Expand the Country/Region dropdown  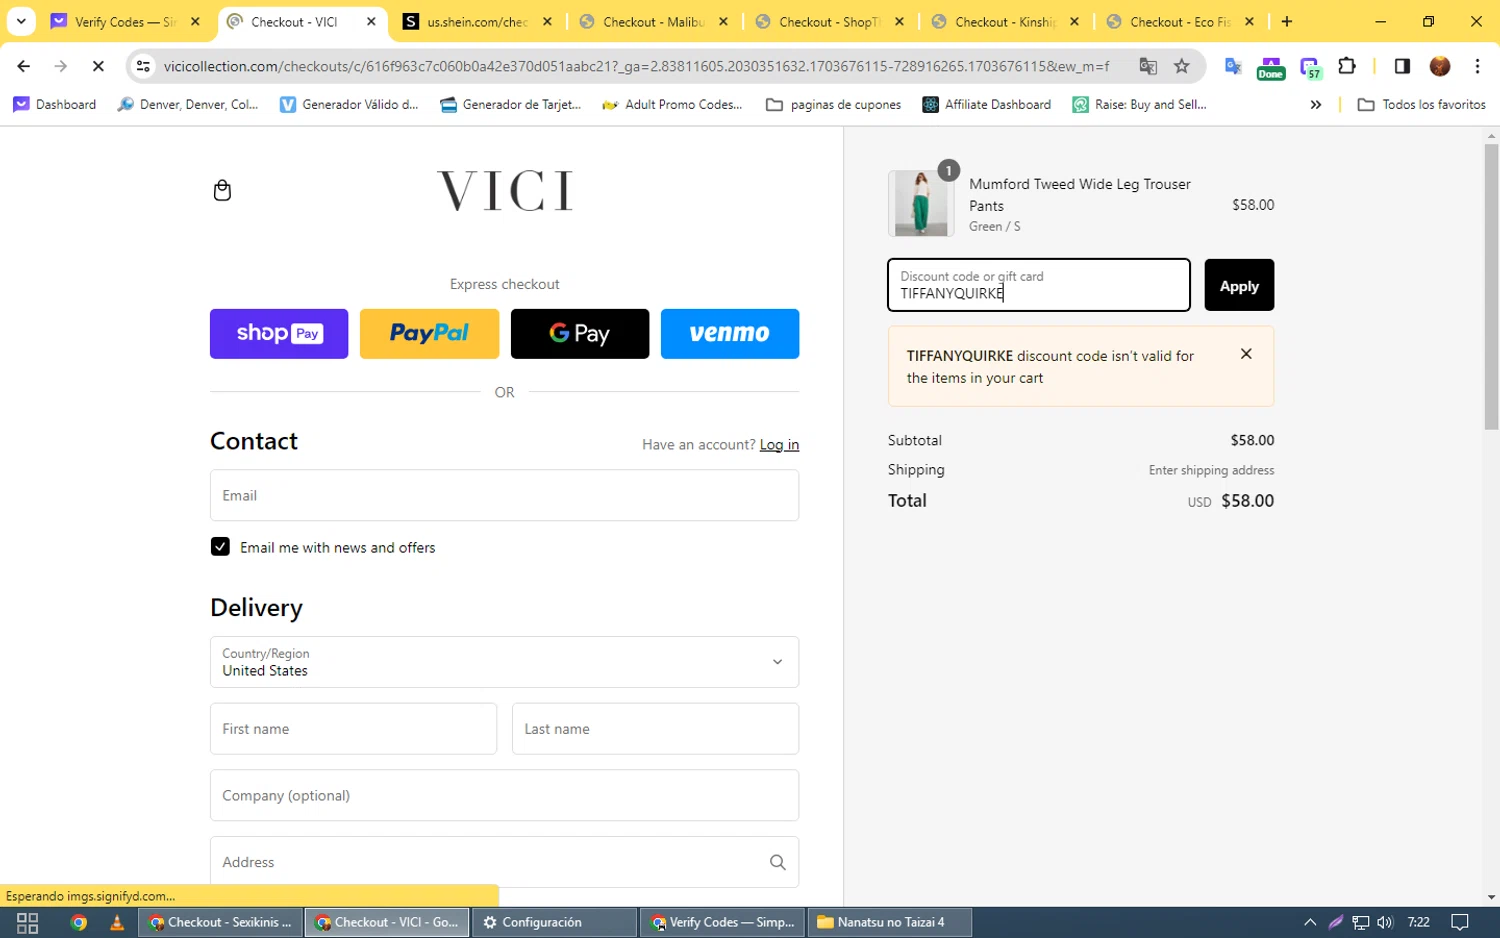[504, 662]
